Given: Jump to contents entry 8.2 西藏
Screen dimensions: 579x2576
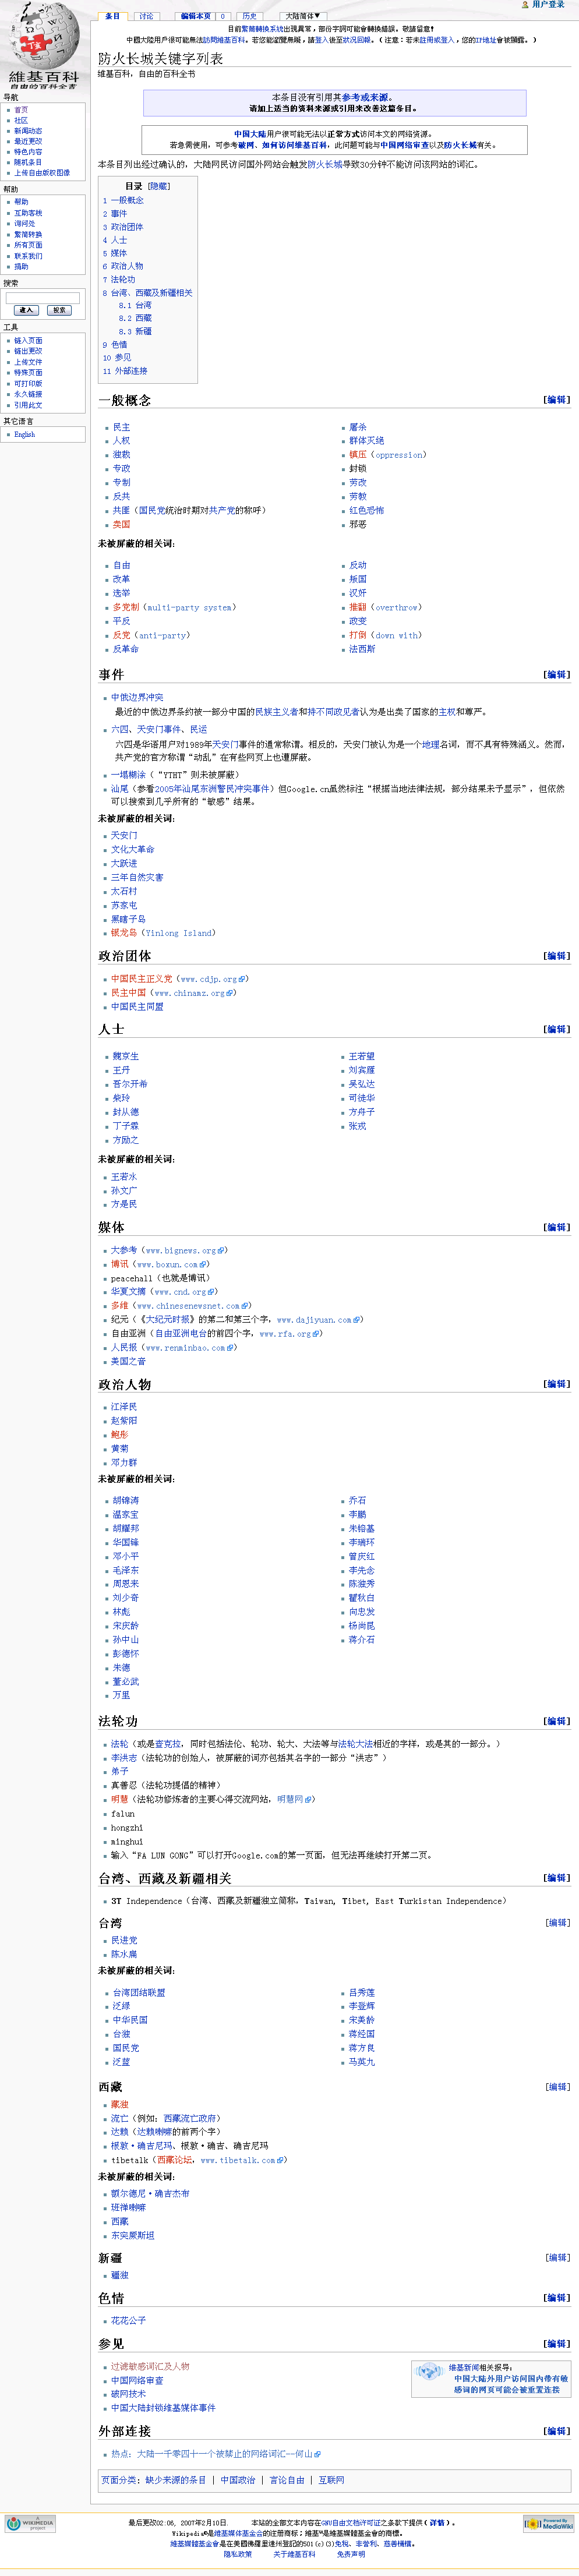Looking at the screenshot, I should point(135,318).
